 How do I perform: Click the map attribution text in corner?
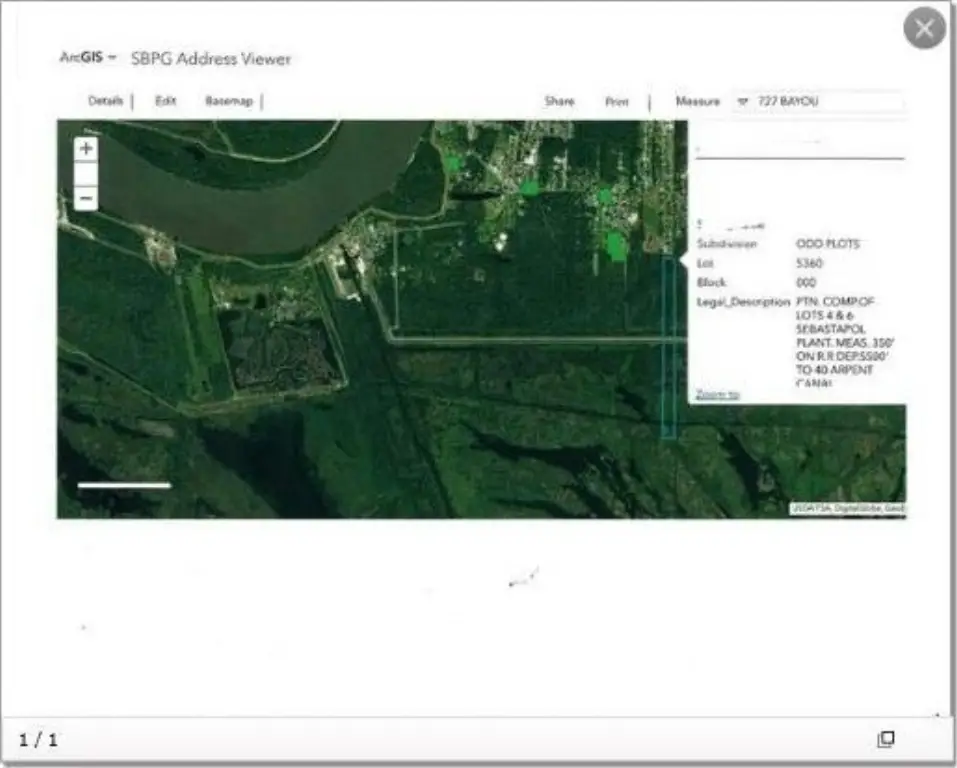pos(847,509)
